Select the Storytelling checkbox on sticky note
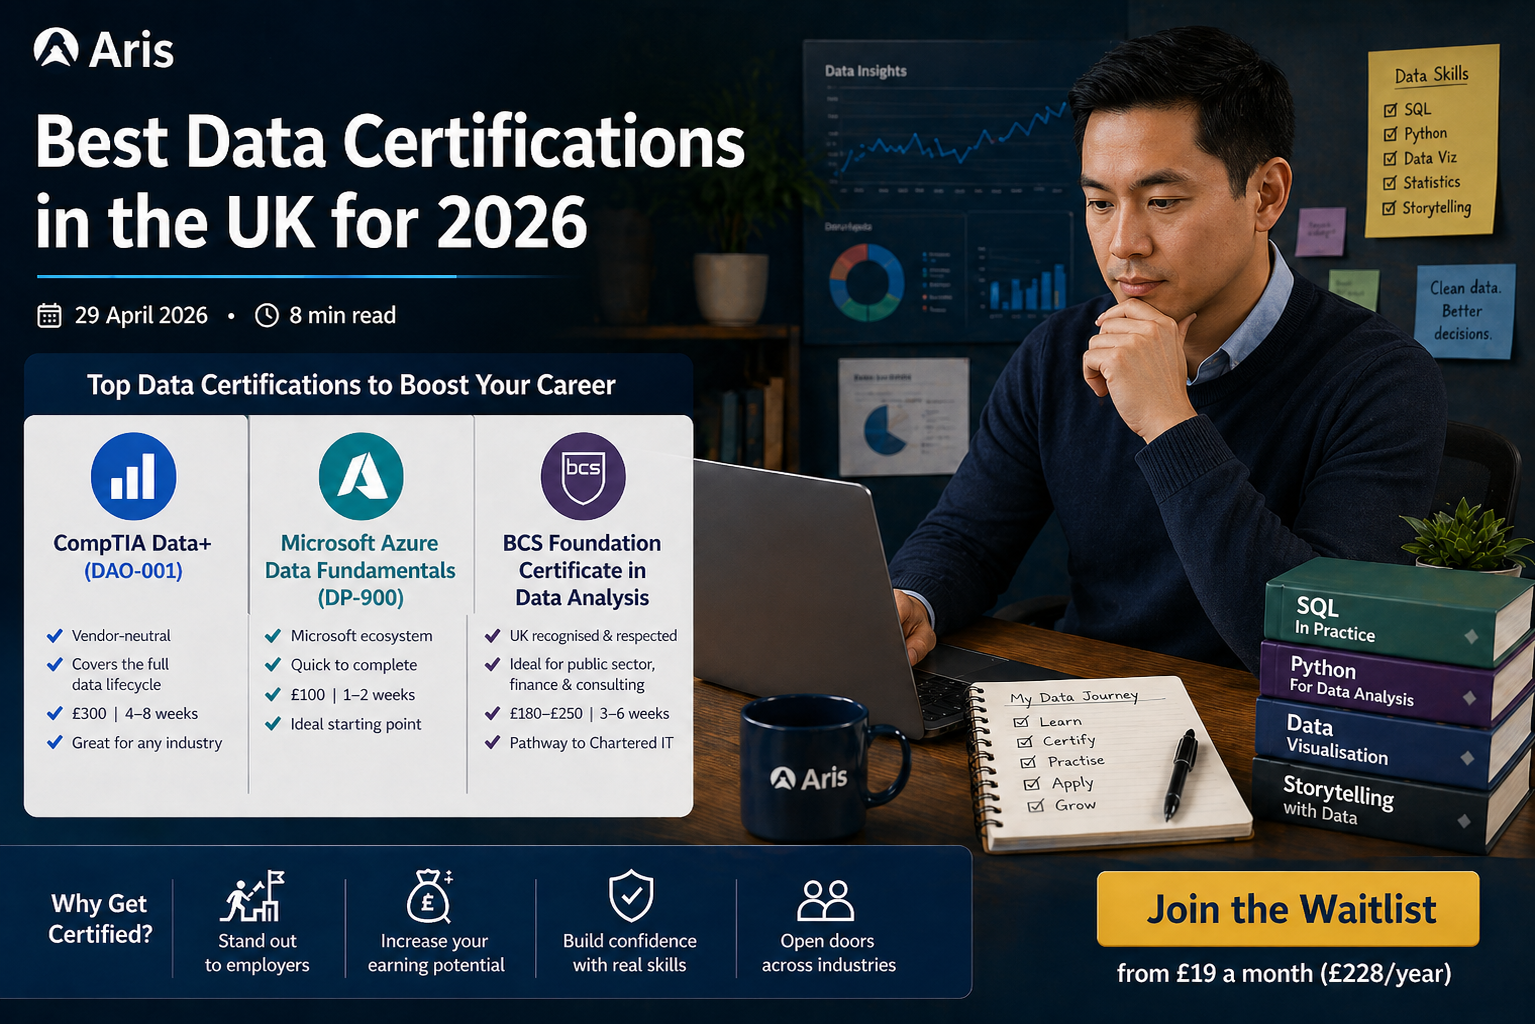The height and width of the screenshot is (1024, 1535). click(x=1388, y=208)
